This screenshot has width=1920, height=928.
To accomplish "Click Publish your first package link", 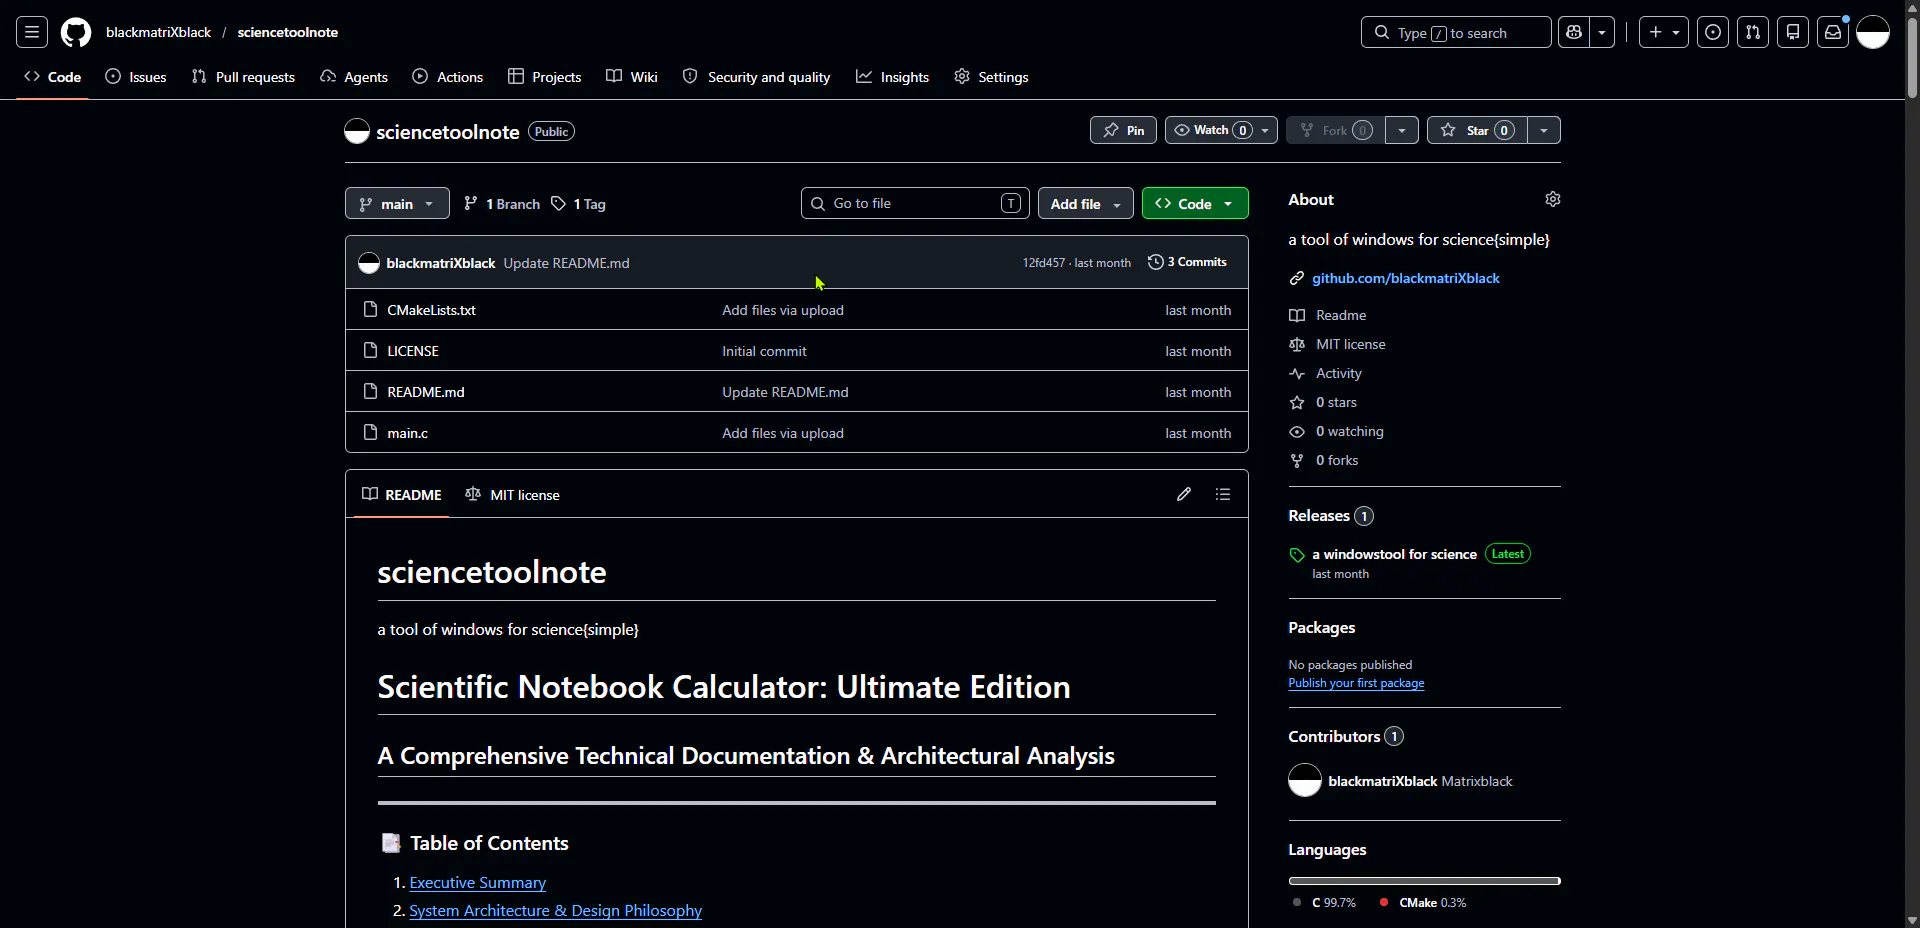I will pyautogui.click(x=1356, y=683).
